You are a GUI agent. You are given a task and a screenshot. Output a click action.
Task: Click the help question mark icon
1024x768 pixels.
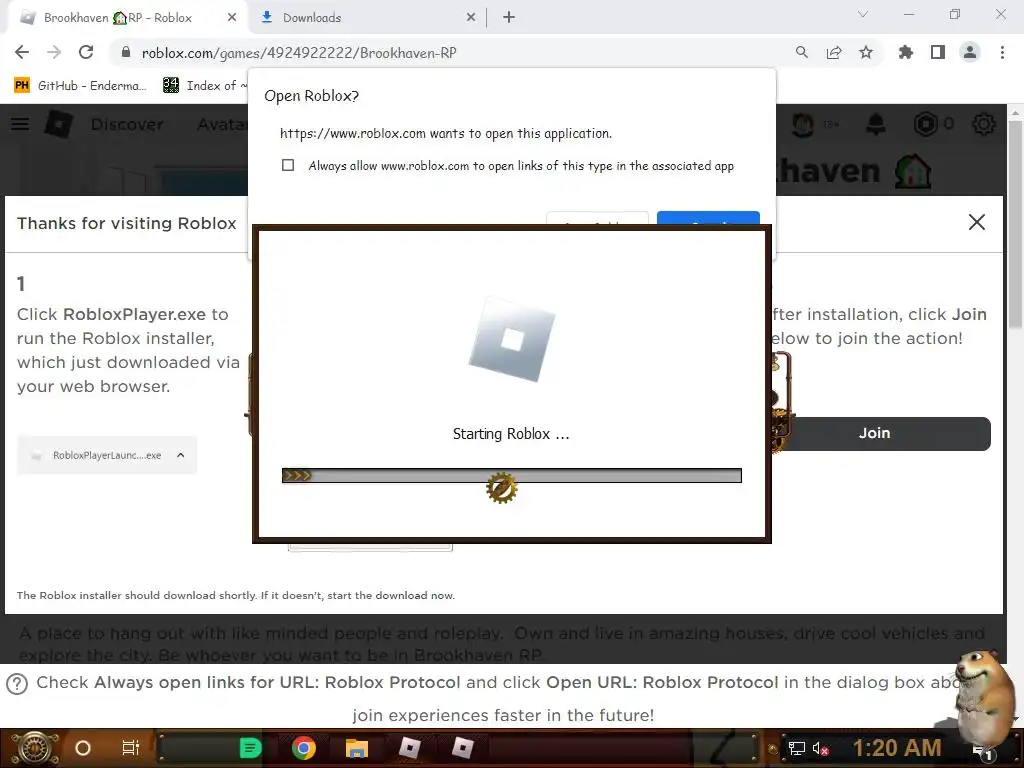pyautogui.click(x=17, y=684)
